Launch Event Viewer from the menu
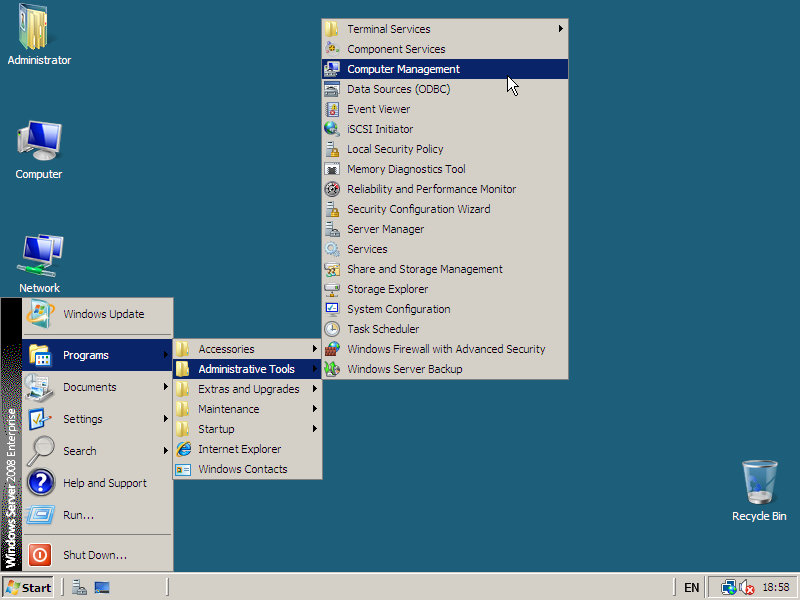 point(378,109)
